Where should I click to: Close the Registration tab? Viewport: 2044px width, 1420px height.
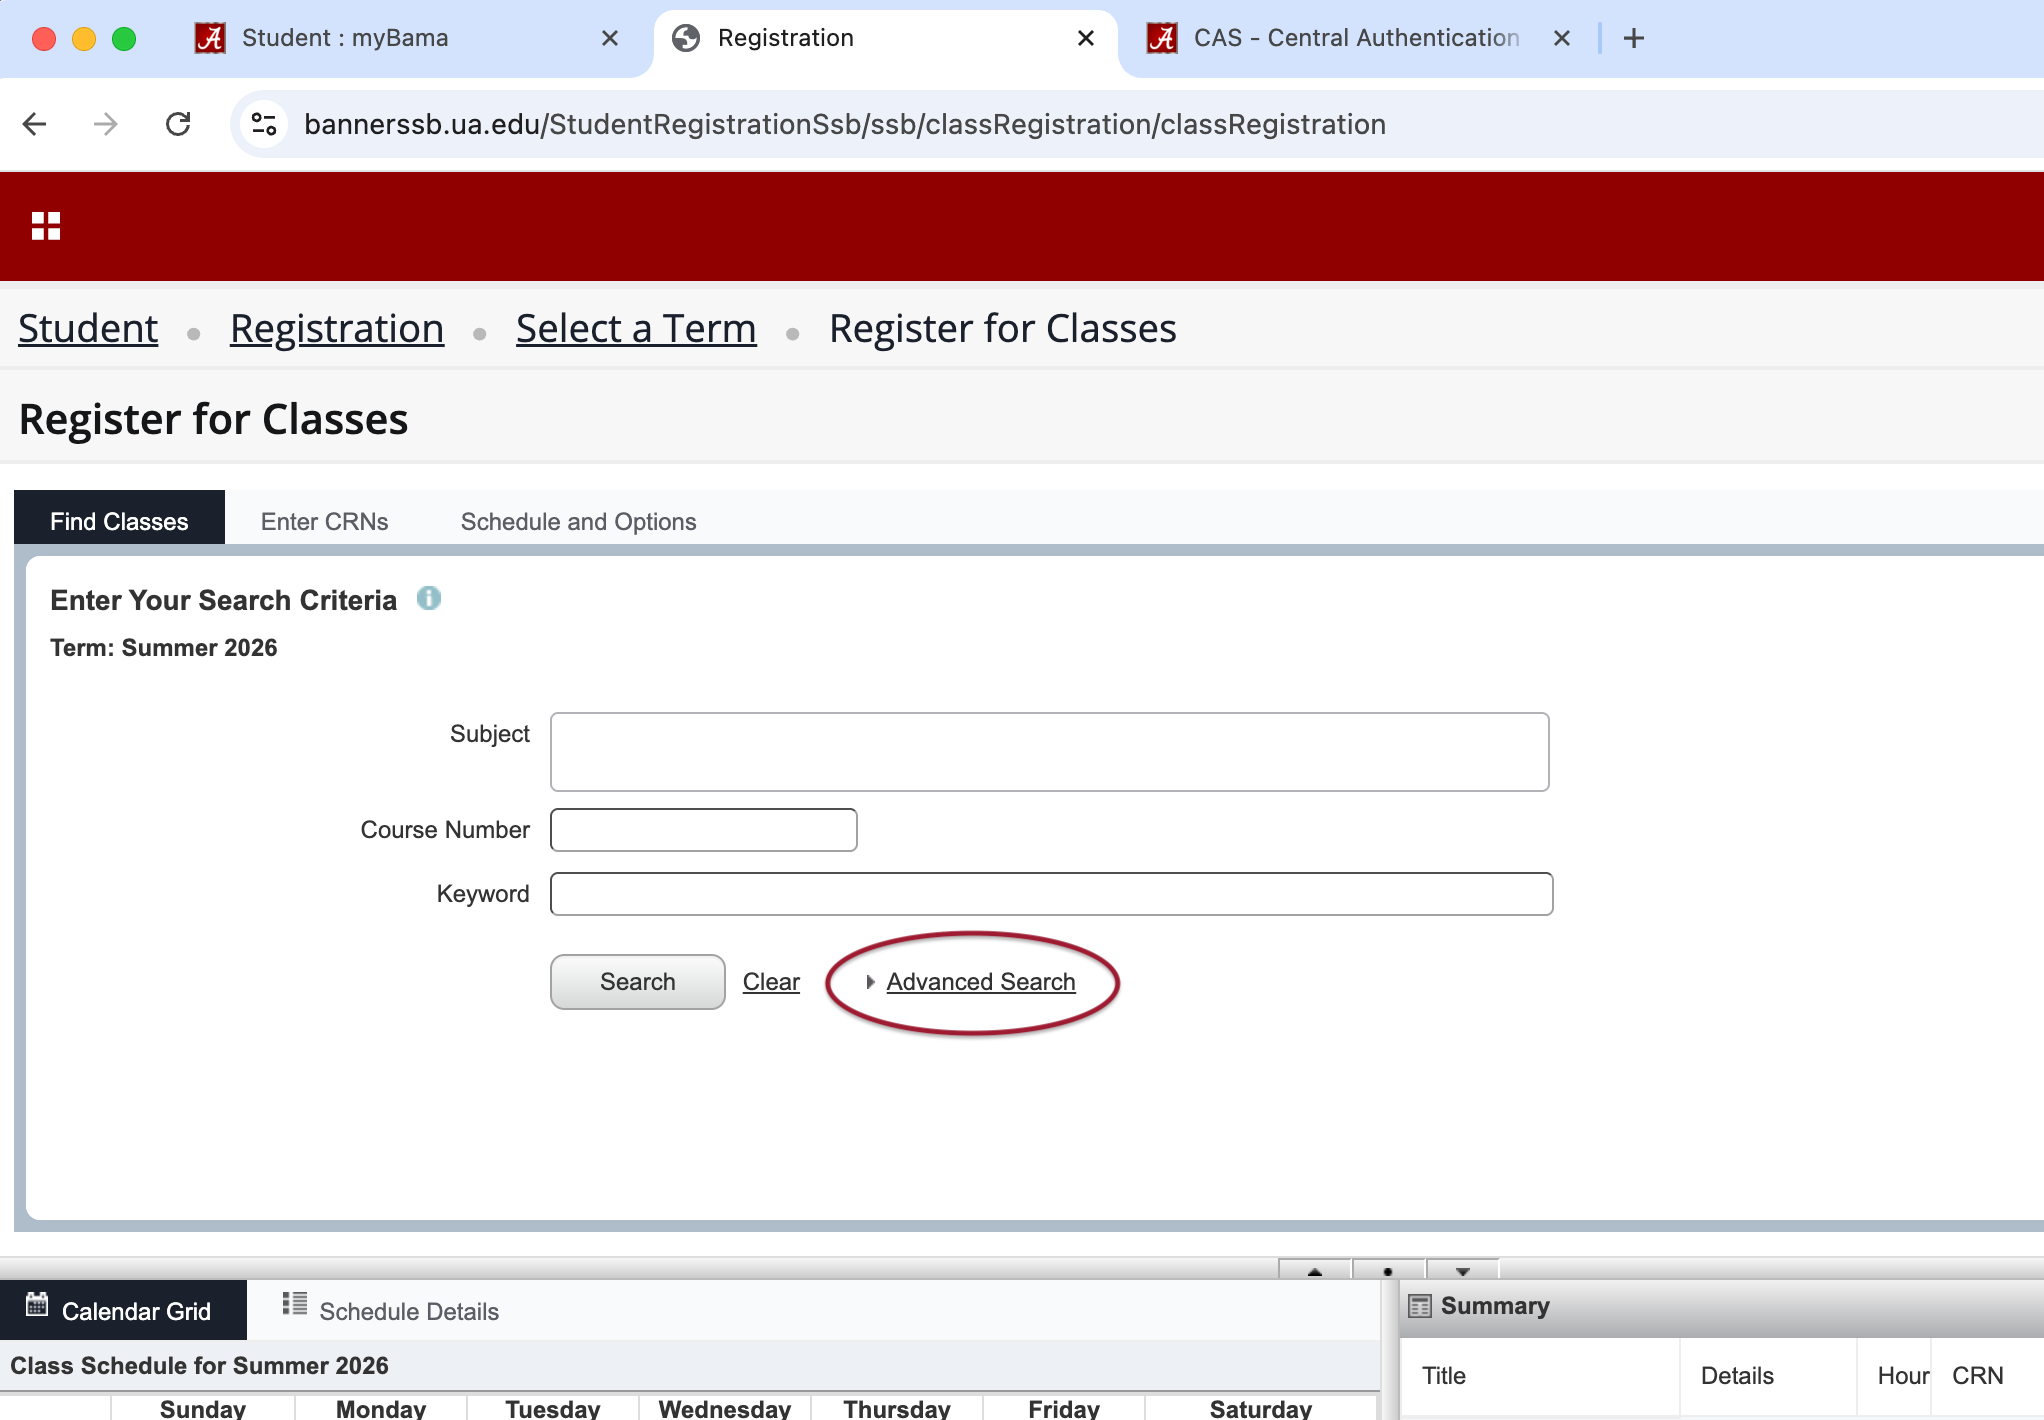(1086, 38)
